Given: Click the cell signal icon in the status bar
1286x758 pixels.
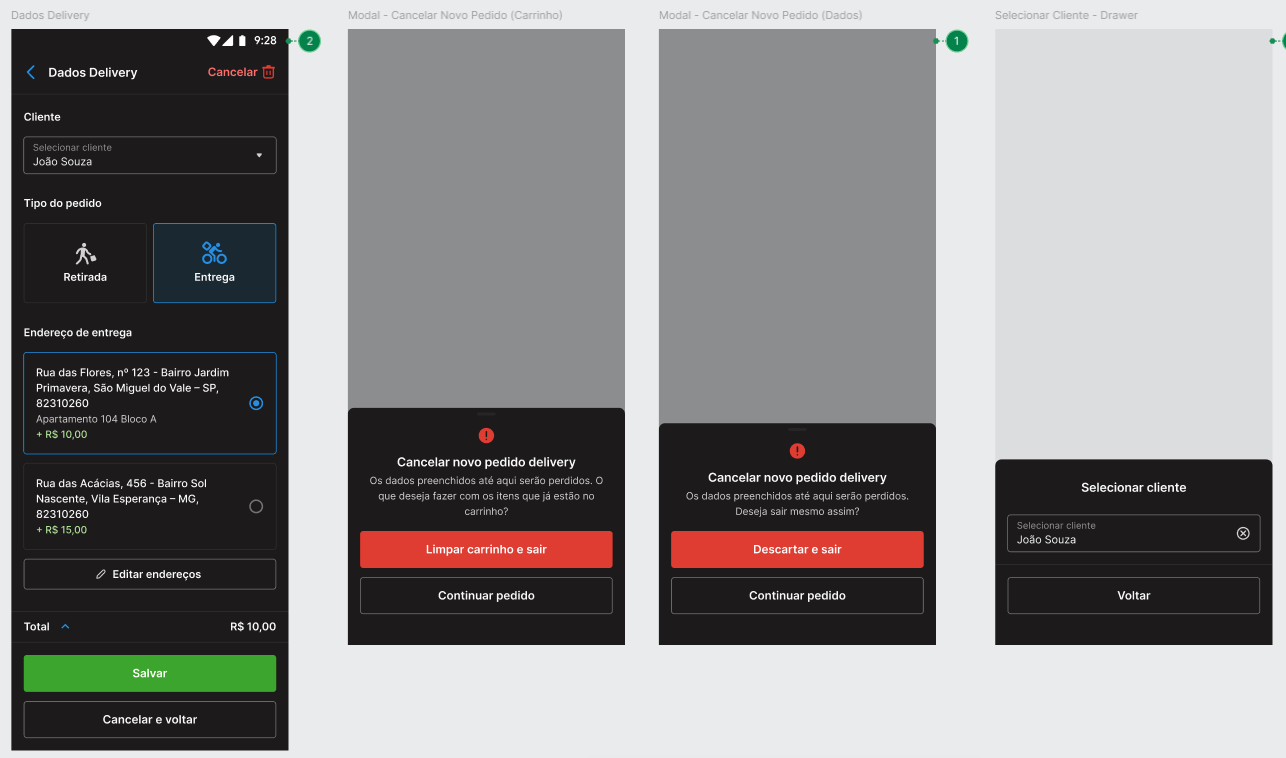Looking at the screenshot, I should (x=228, y=41).
